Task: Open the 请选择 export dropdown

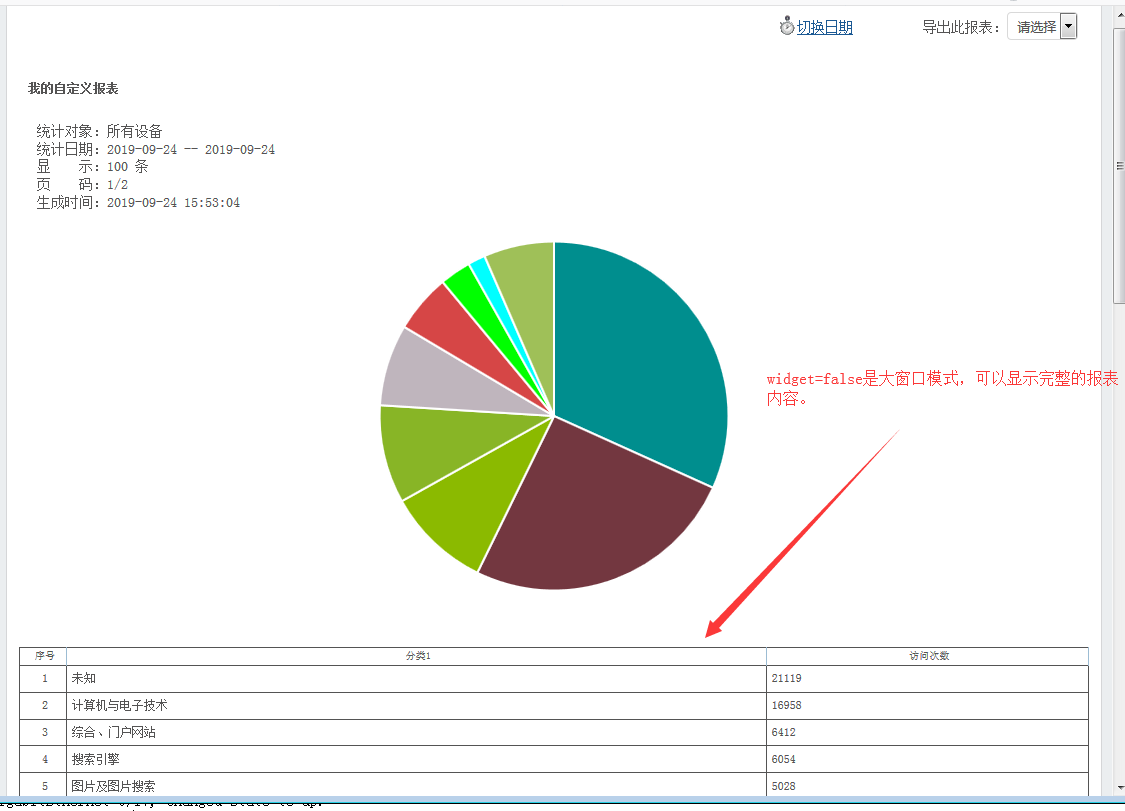Action: [x=1035, y=27]
